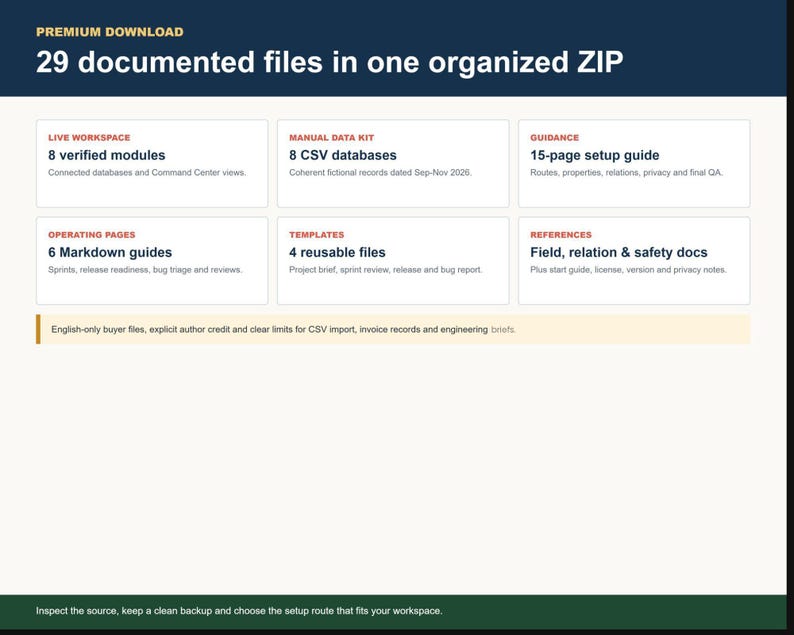The width and height of the screenshot is (794, 635).
Task: Click the '29 documented files in one organized ZIP' heading
Action: point(329,62)
